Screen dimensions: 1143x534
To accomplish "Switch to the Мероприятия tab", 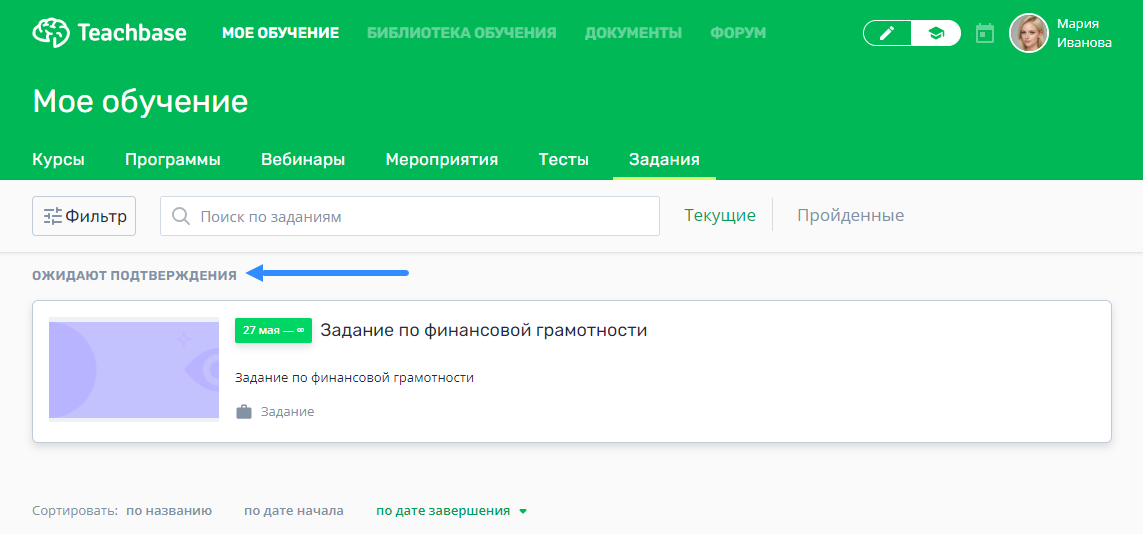I will pyautogui.click(x=442, y=160).
